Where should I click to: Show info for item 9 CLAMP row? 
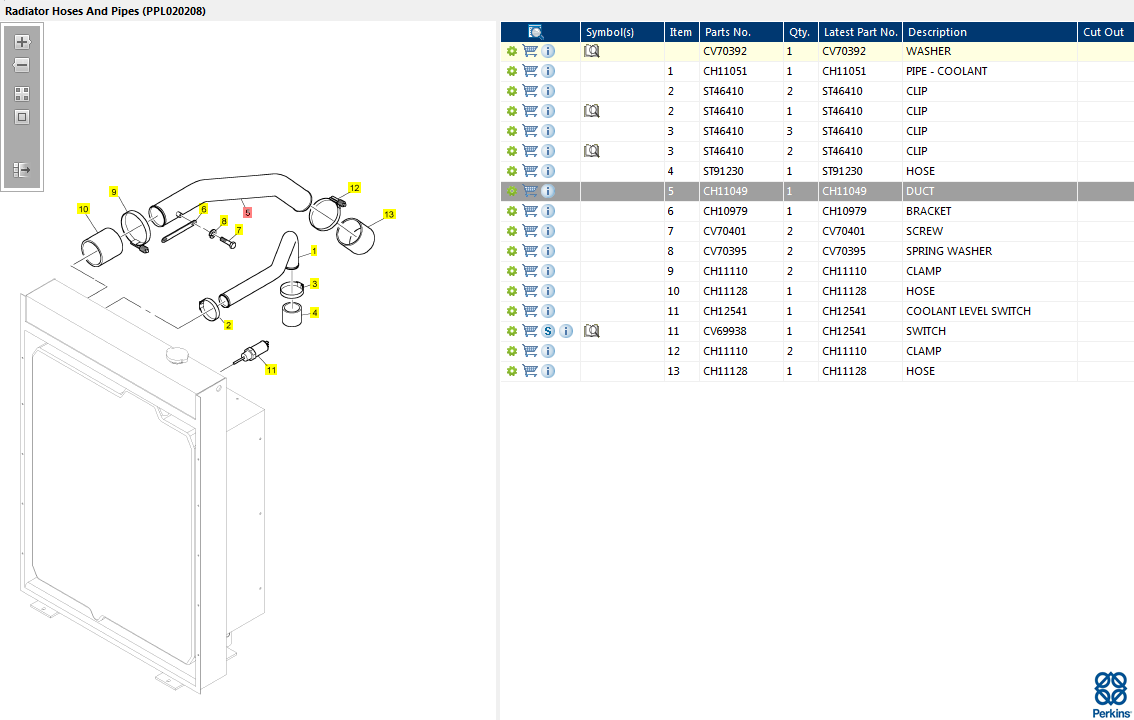click(x=548, y=271)
